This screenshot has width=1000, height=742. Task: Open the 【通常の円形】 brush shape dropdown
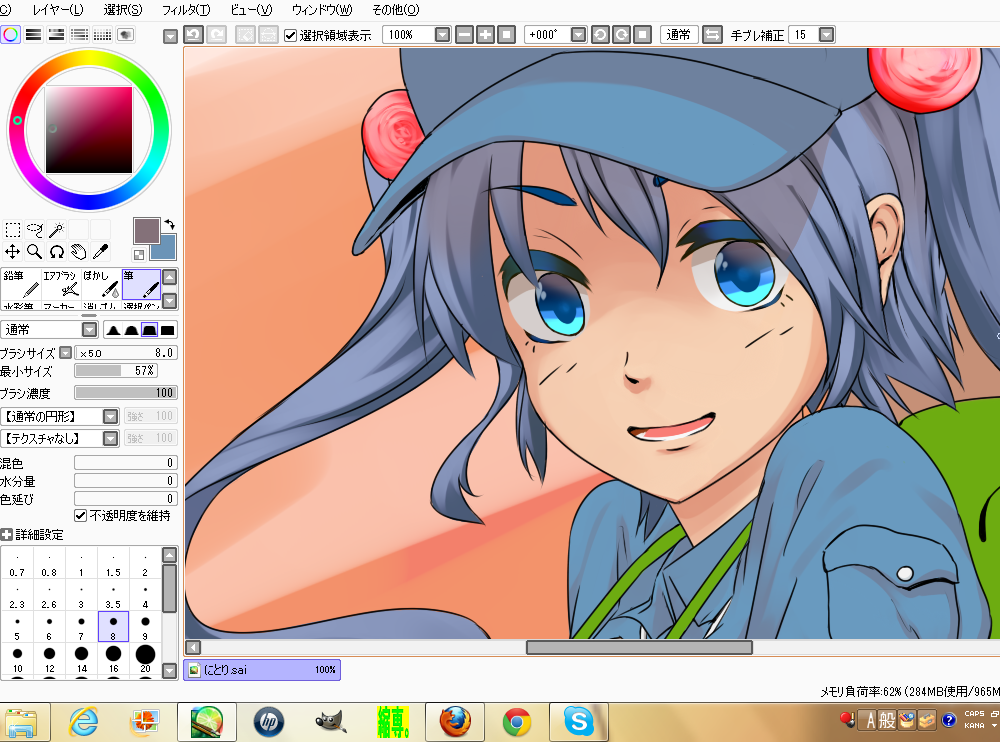111,417
